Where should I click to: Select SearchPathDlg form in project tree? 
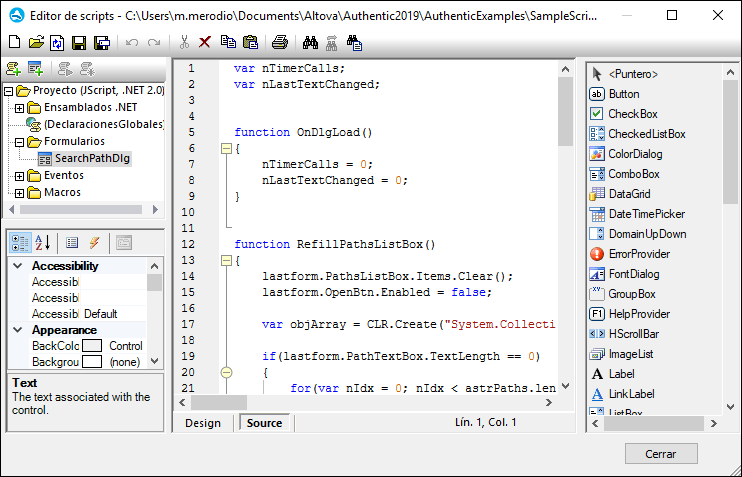coord(92,158)
